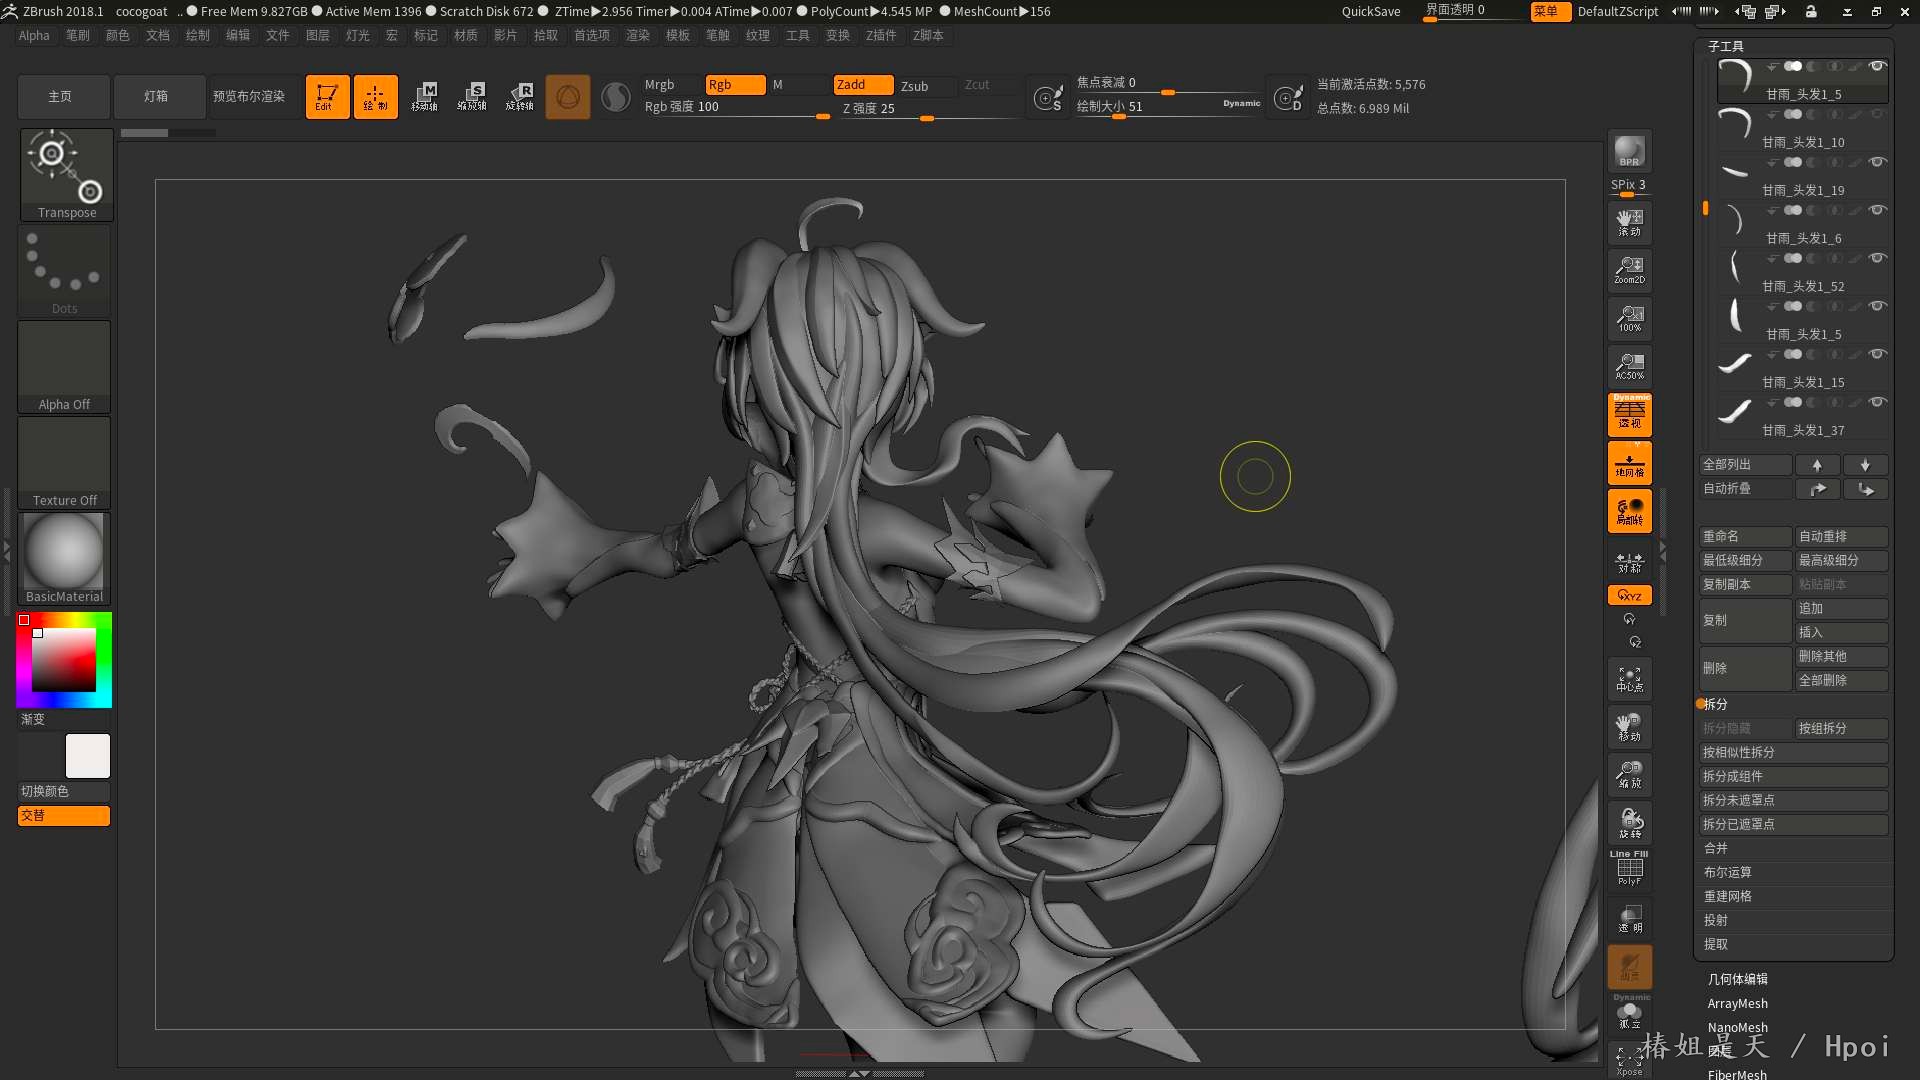Enable 移动轴 move mode icon

[x=424, y=96]
